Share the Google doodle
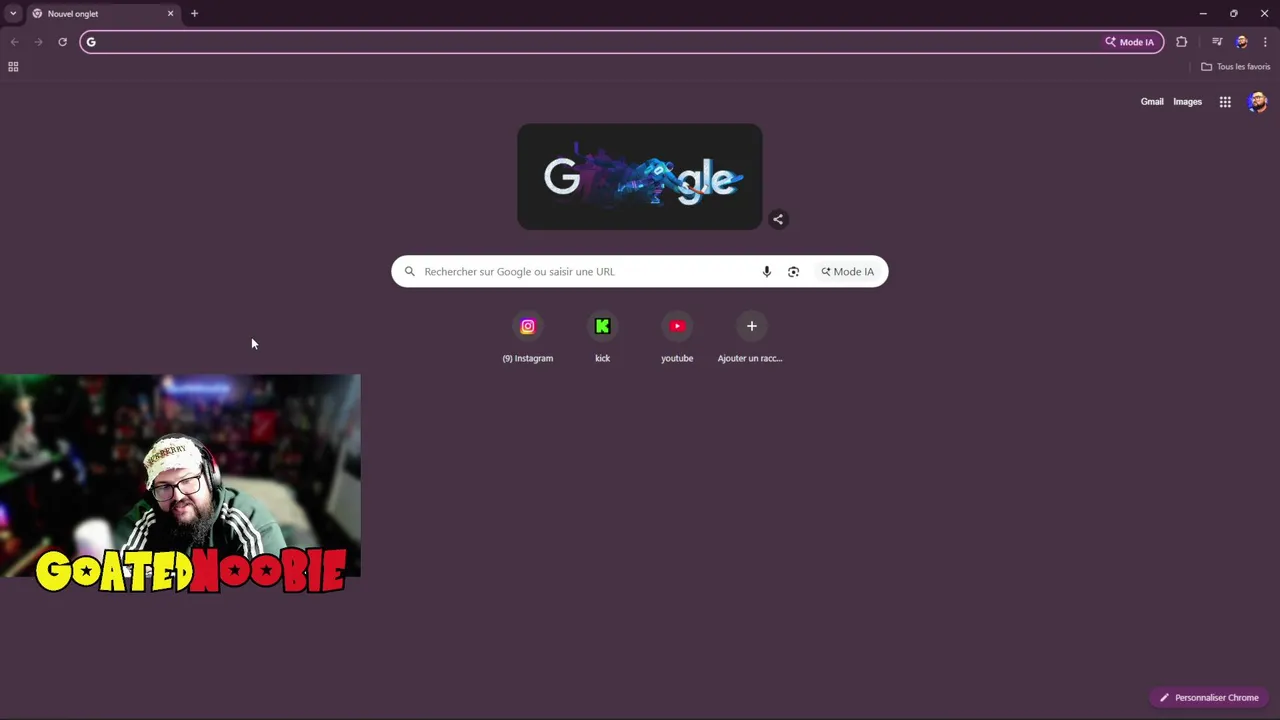The height and width of the screenshot is (720, 1280). pos(778,219)
